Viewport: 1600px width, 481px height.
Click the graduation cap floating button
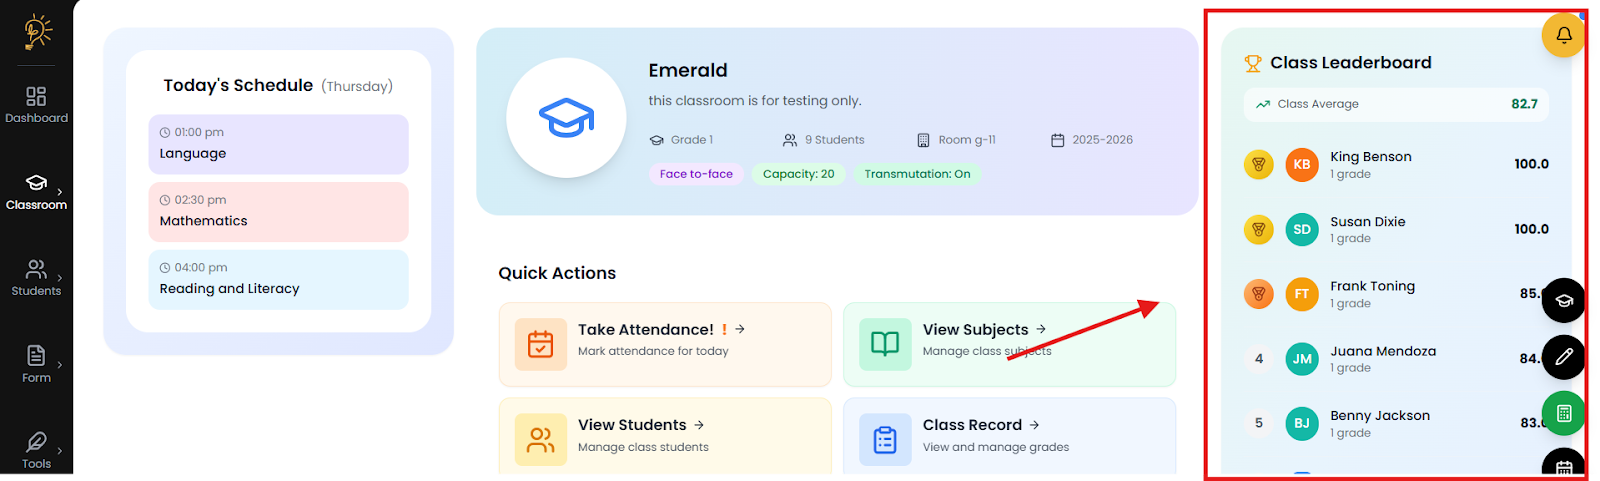(1563, 300)
